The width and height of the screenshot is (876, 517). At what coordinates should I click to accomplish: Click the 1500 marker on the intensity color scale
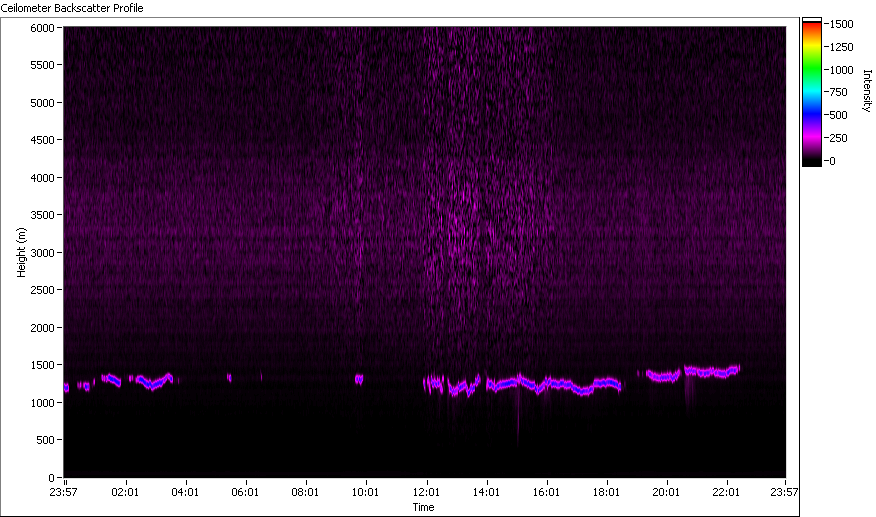pyautogui.click(x=842, y=24)
